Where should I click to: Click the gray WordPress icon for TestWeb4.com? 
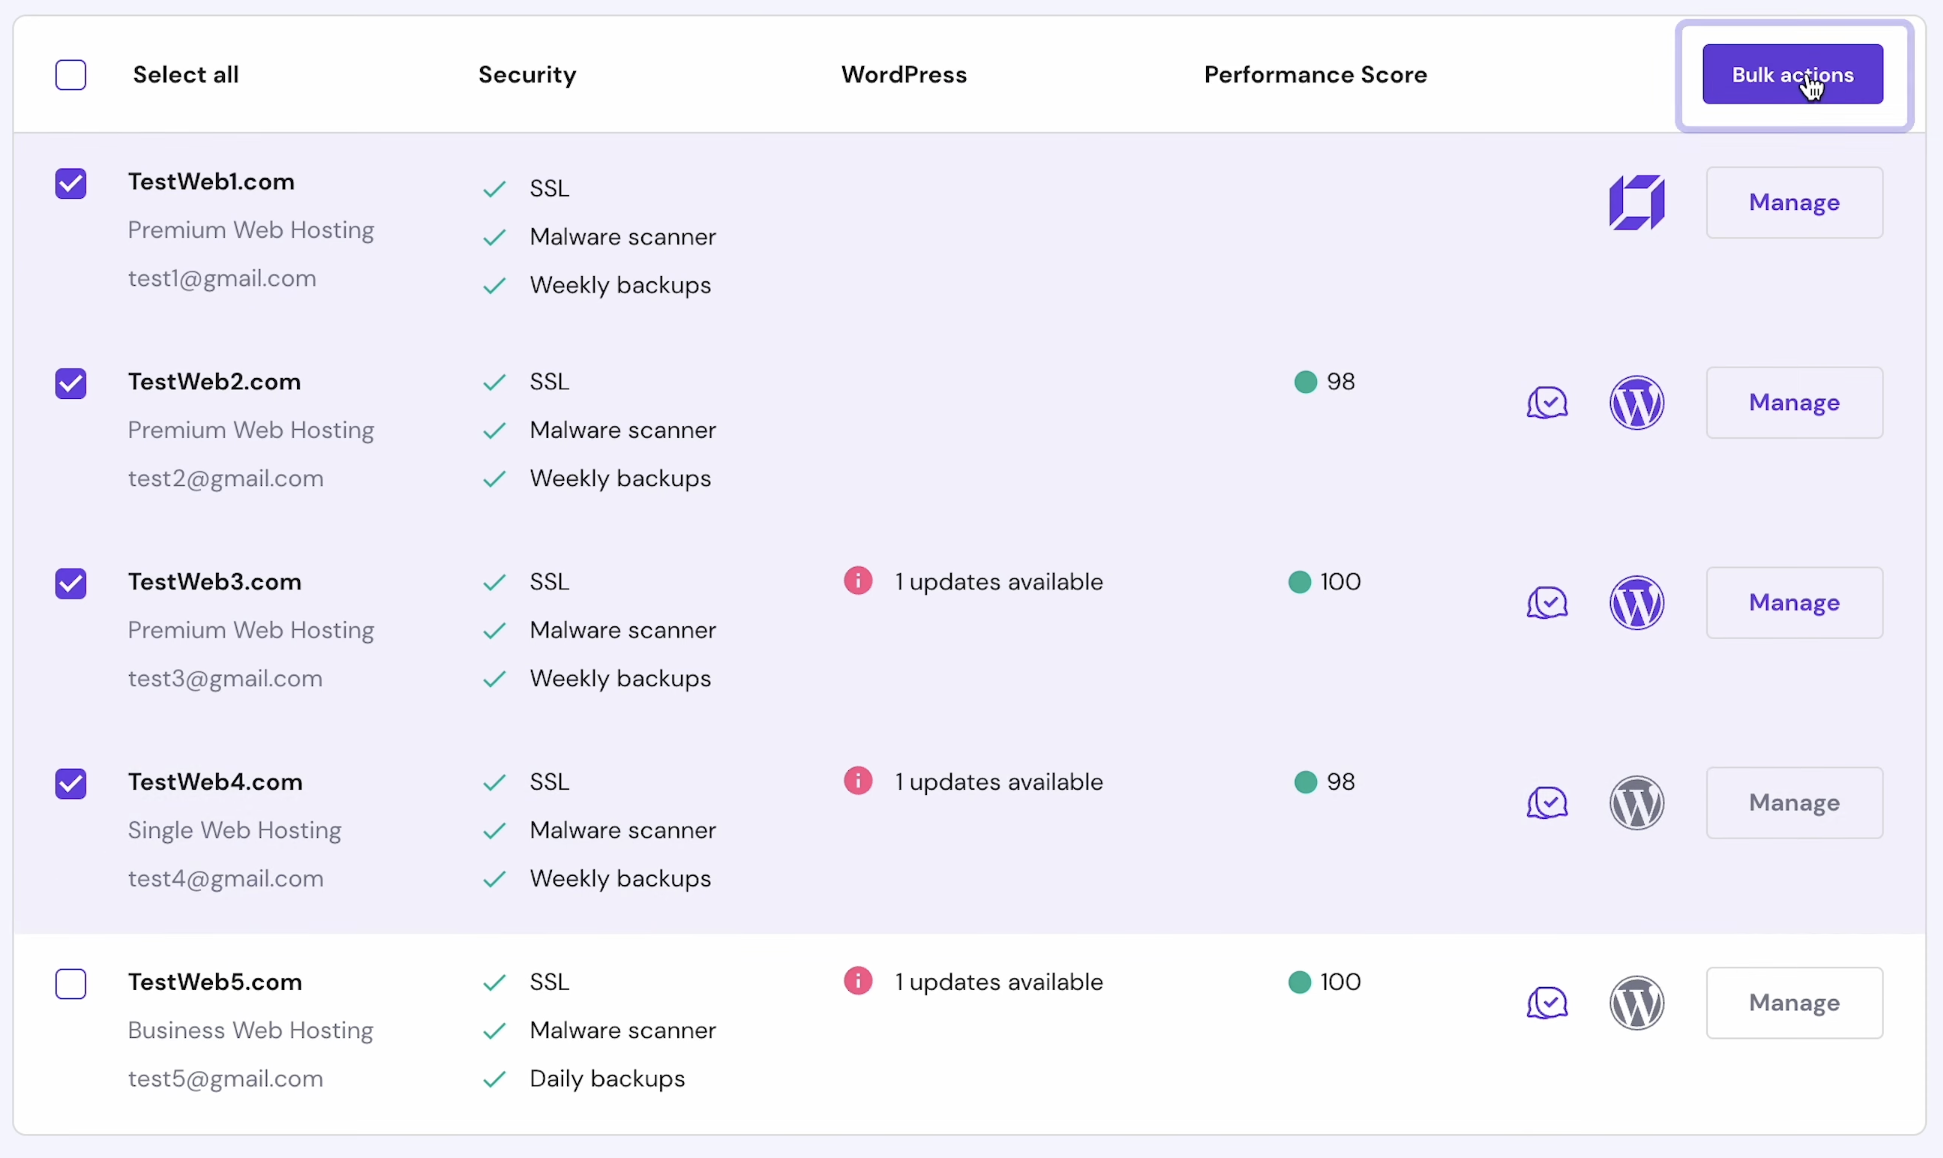pos(1636,803)
